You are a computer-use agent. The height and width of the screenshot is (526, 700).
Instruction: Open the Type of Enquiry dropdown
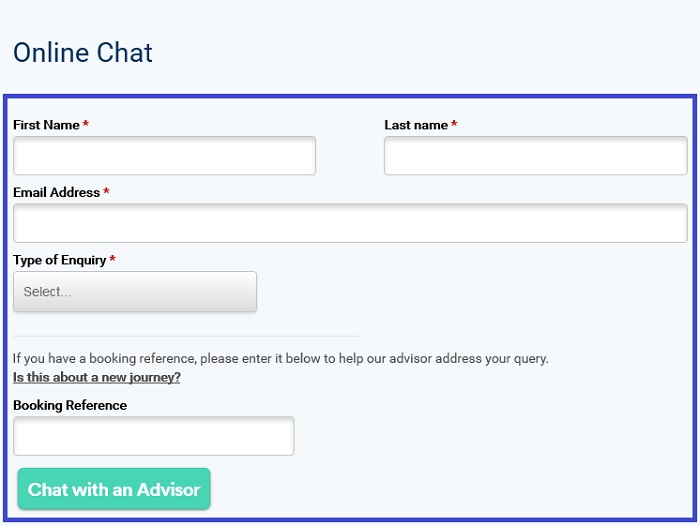pos(135,292)
